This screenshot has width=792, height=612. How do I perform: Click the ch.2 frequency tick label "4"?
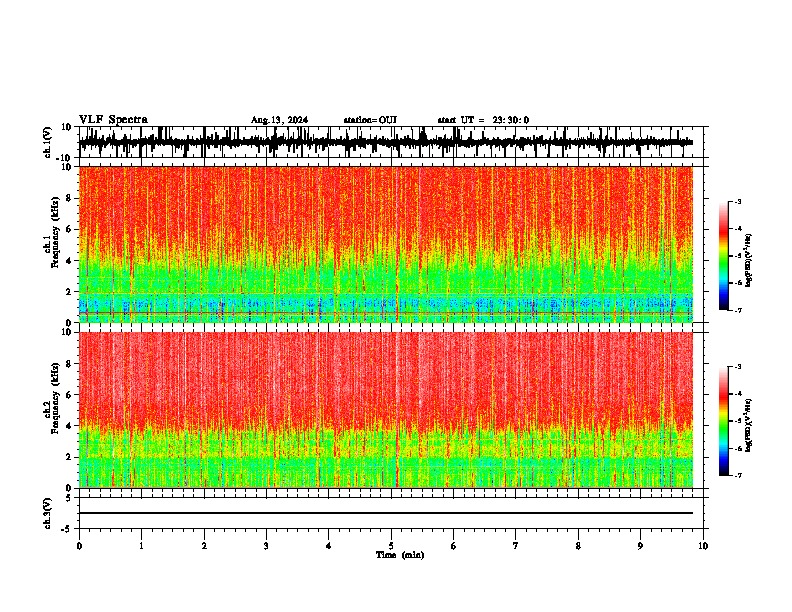[69, 426]
